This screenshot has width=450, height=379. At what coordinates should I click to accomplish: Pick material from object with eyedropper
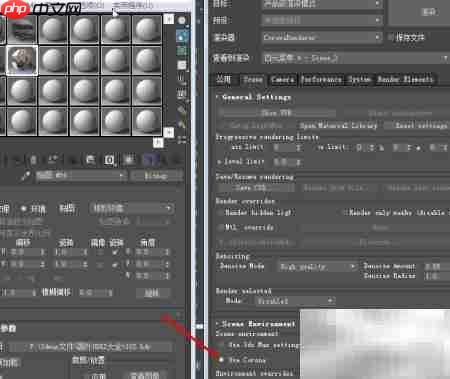click(26, 176)
